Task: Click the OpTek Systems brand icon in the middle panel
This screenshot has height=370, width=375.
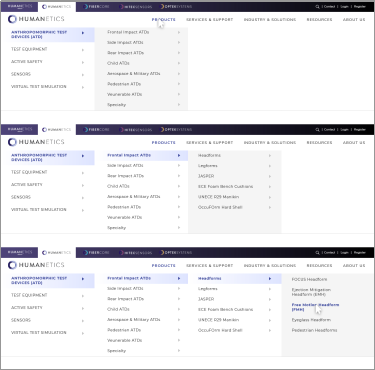Action: (x=162, y=130)
